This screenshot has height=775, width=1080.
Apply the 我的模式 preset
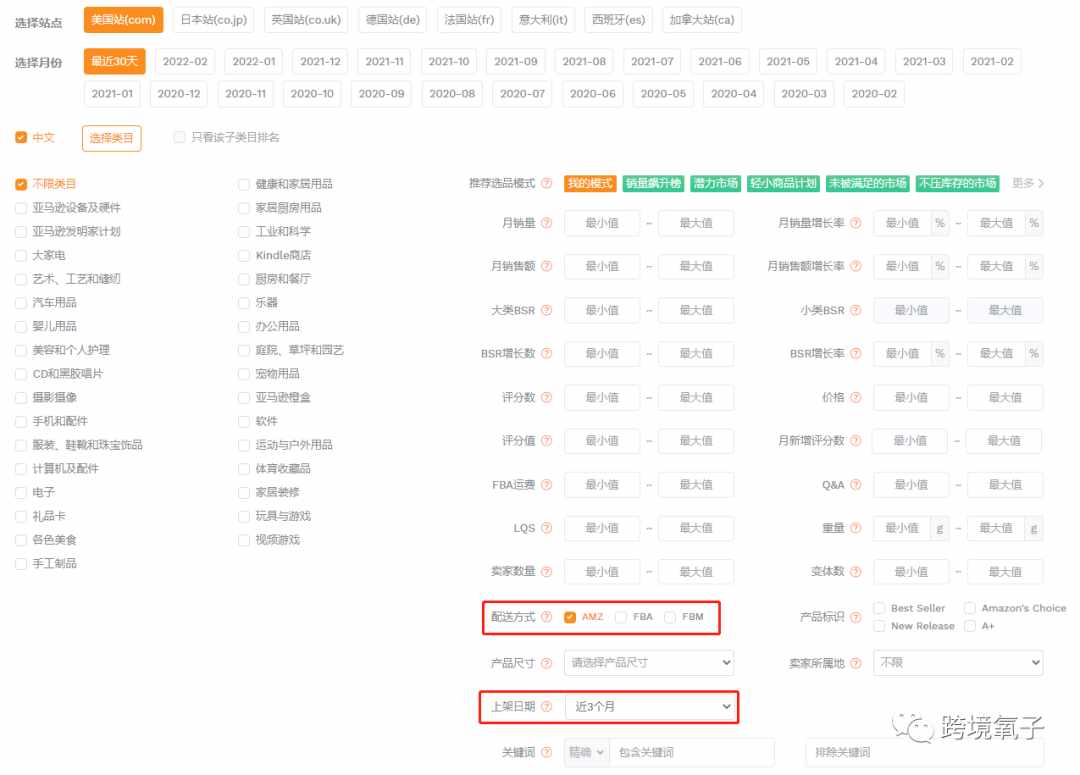590,183
